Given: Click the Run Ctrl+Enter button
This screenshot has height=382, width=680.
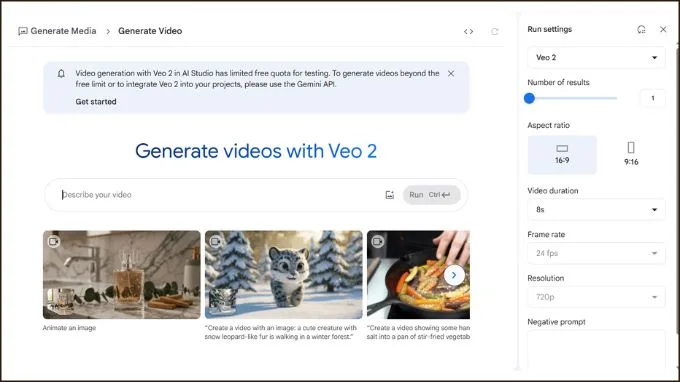Looking at the screenshot, I should [431, 195].
